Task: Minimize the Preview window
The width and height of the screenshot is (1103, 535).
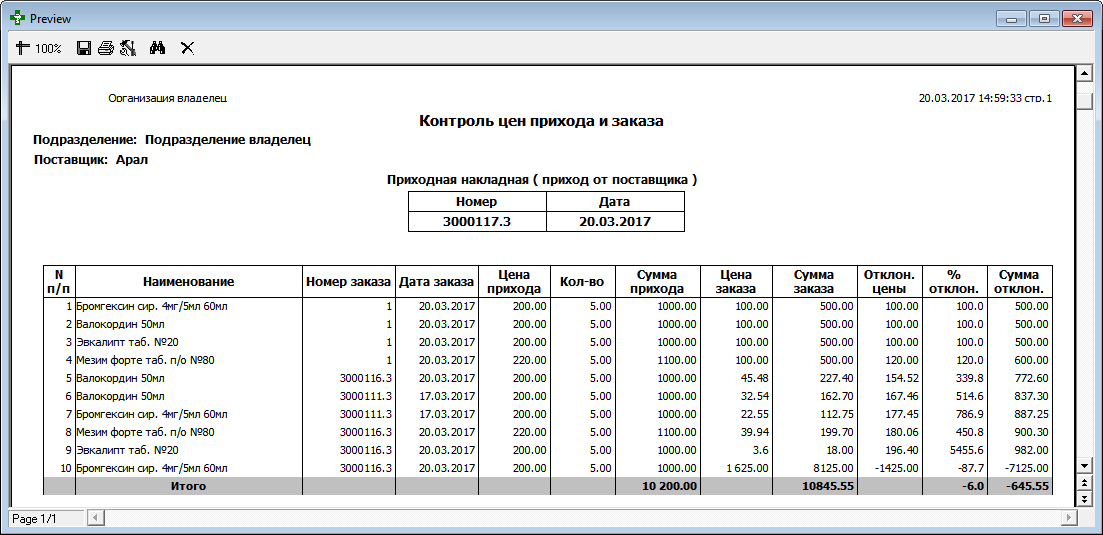Action: pos(1014,19)
